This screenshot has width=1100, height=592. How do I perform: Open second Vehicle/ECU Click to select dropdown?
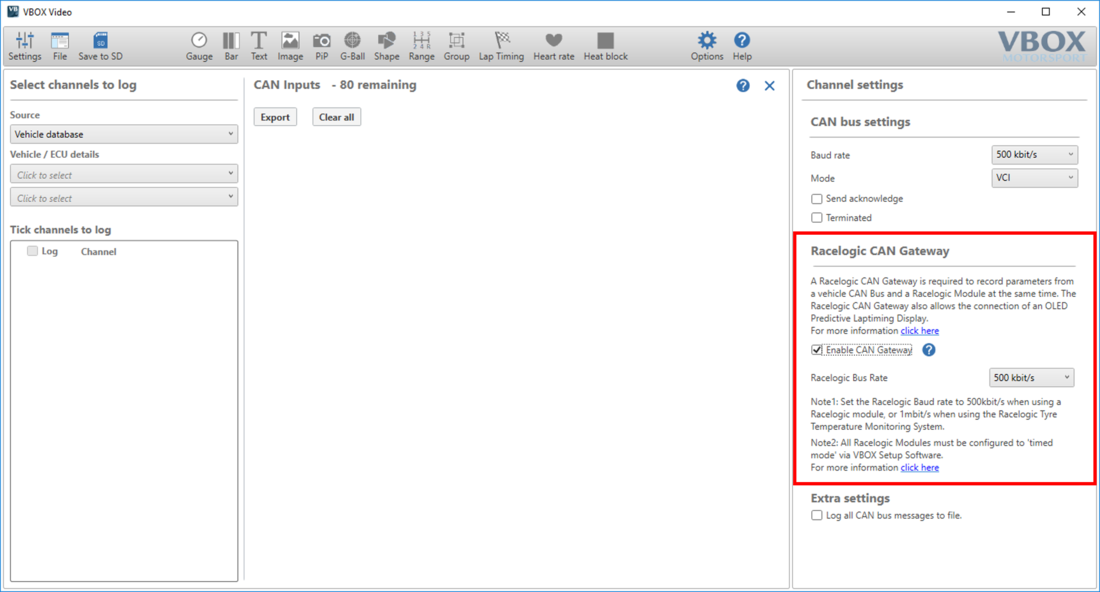[123, 197]
